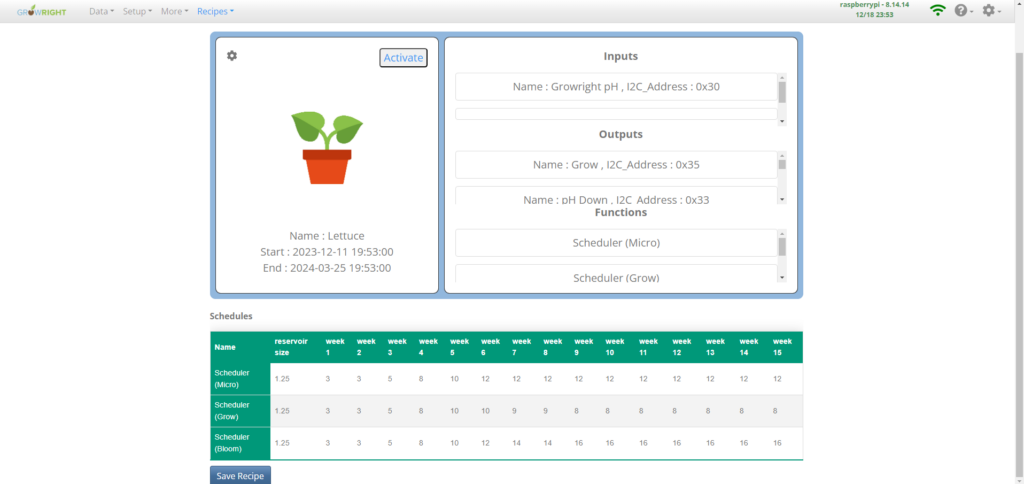
Task: Click the Activate button
Action: [x=403, y=57]
